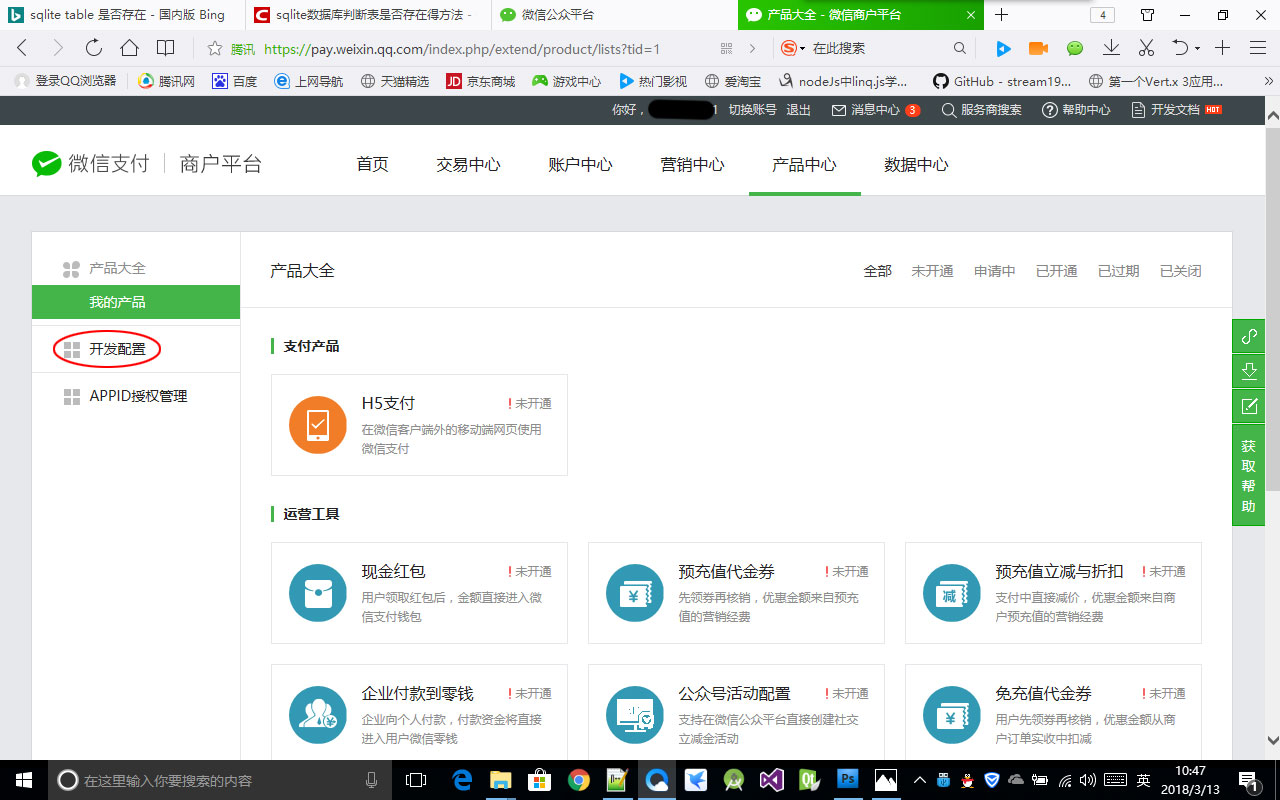Open 帮助中心 in the top bar
The image size is (1280, 800).
click(x=1076, y=110)
